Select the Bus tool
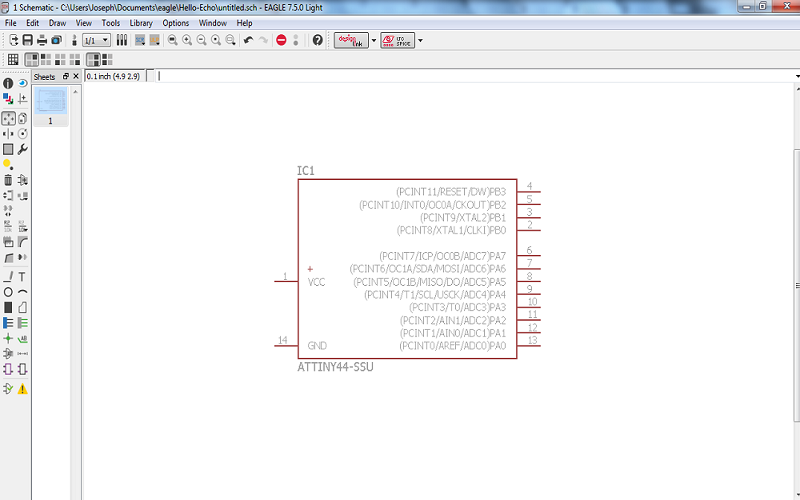 click(x=8, y=323)
